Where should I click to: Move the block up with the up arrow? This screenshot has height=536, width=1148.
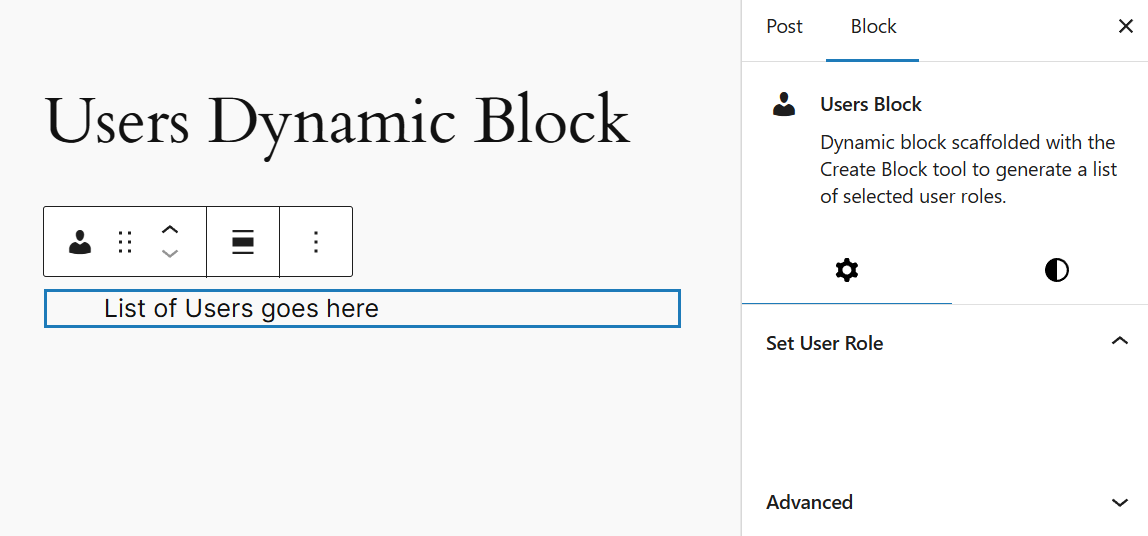[170, 229]
